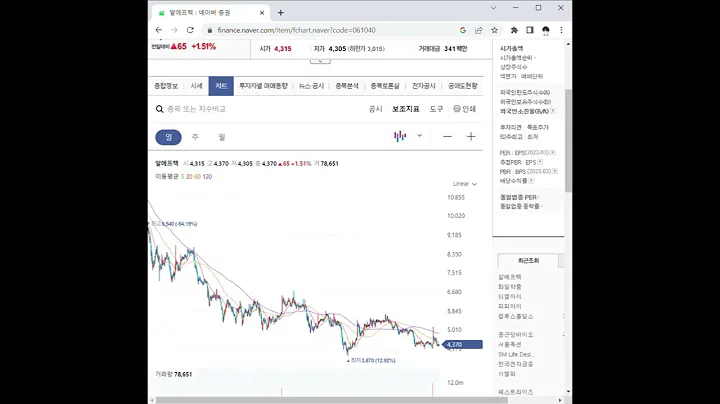Toggle the 60-day moving average
The image size is (720, 404).
tap(197, 176)
